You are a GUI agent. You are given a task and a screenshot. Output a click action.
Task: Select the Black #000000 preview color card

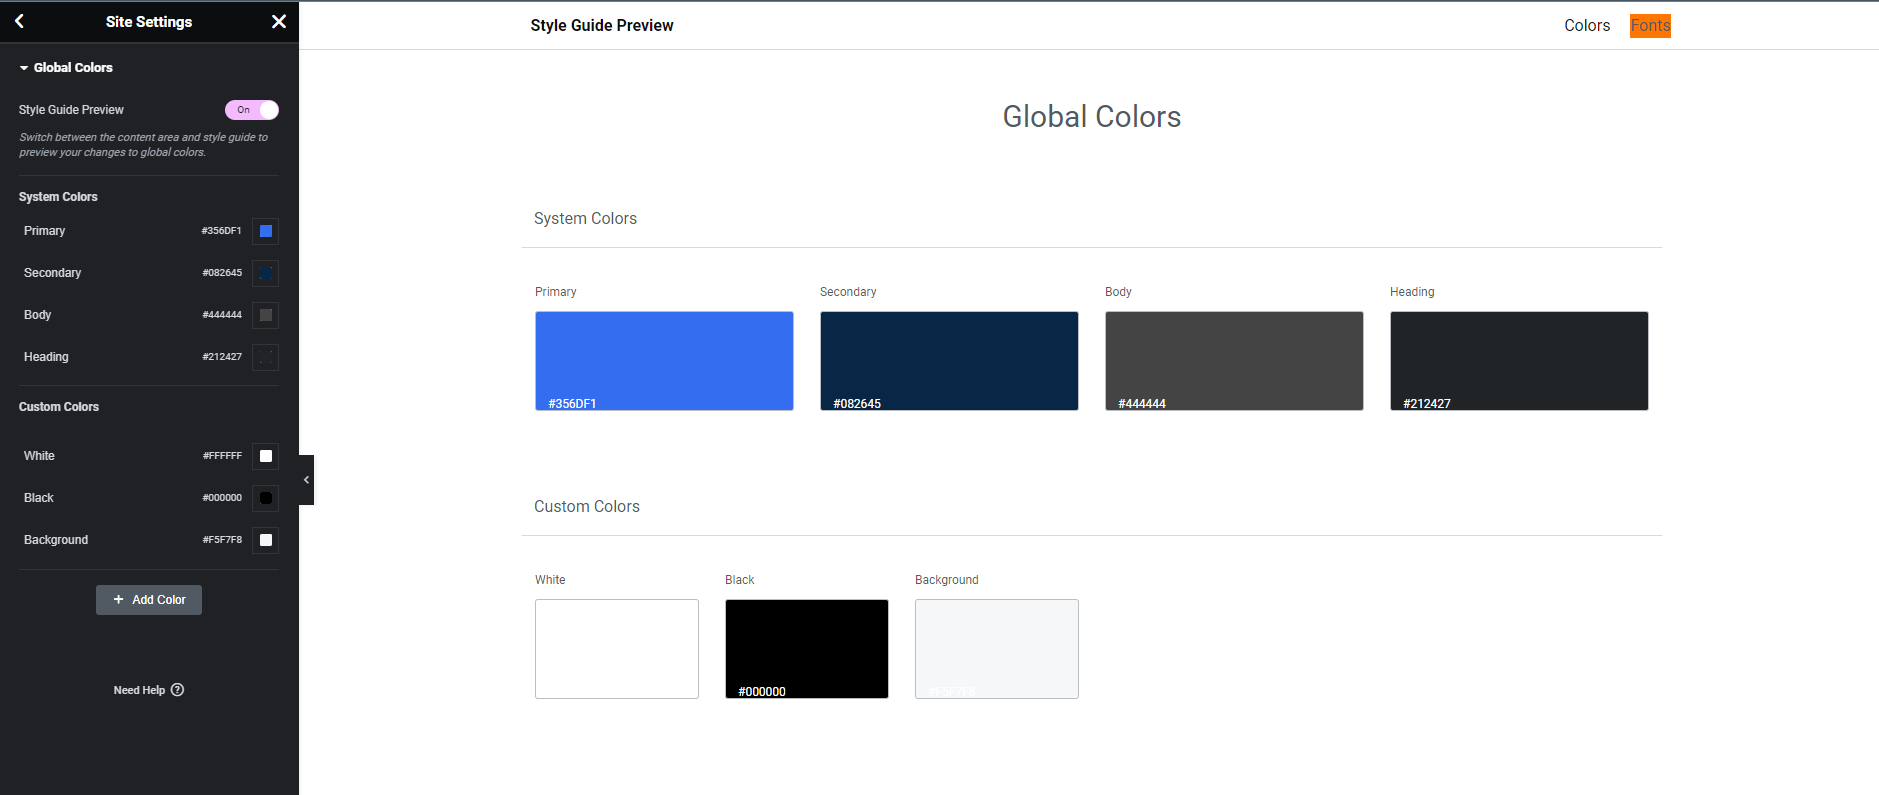807,649
